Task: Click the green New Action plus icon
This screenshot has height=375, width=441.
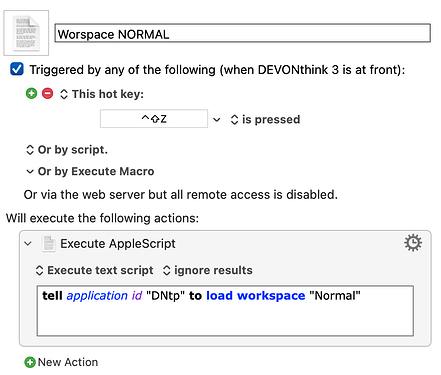Action: coord(30,362)
